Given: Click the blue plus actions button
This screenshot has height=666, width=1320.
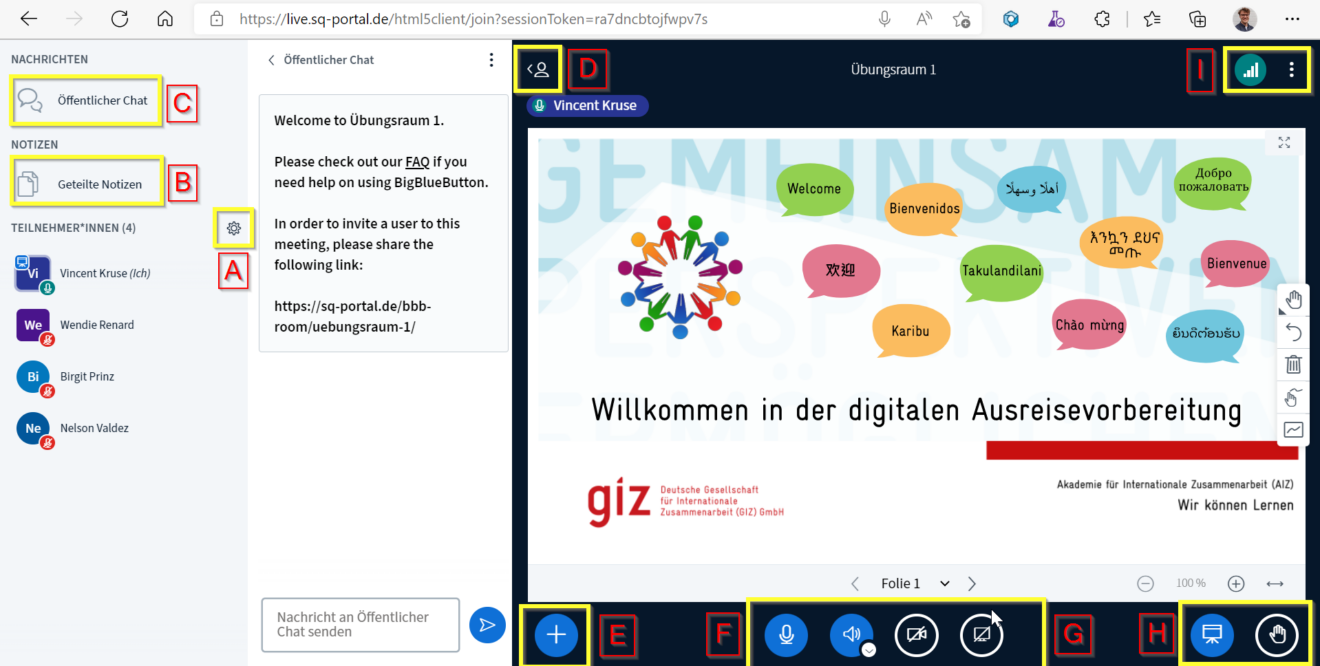Looking at the screenshot, I should (x=557, y=634).
